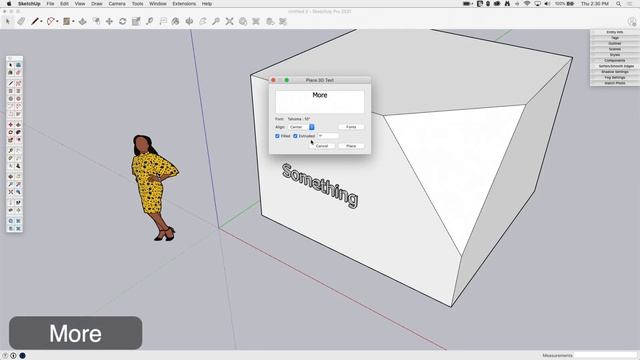The image size is (640, 360).
Task: Select the Arc tool in top toolbar
Action: pos(51,21)
